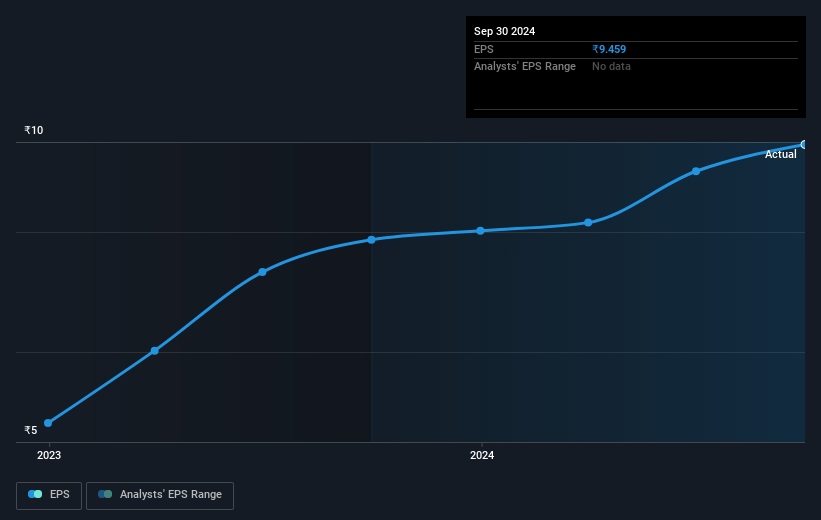Select the sixth EPS data point after 2024
Viewport: 821px width, 520px height.
(588, 223)
